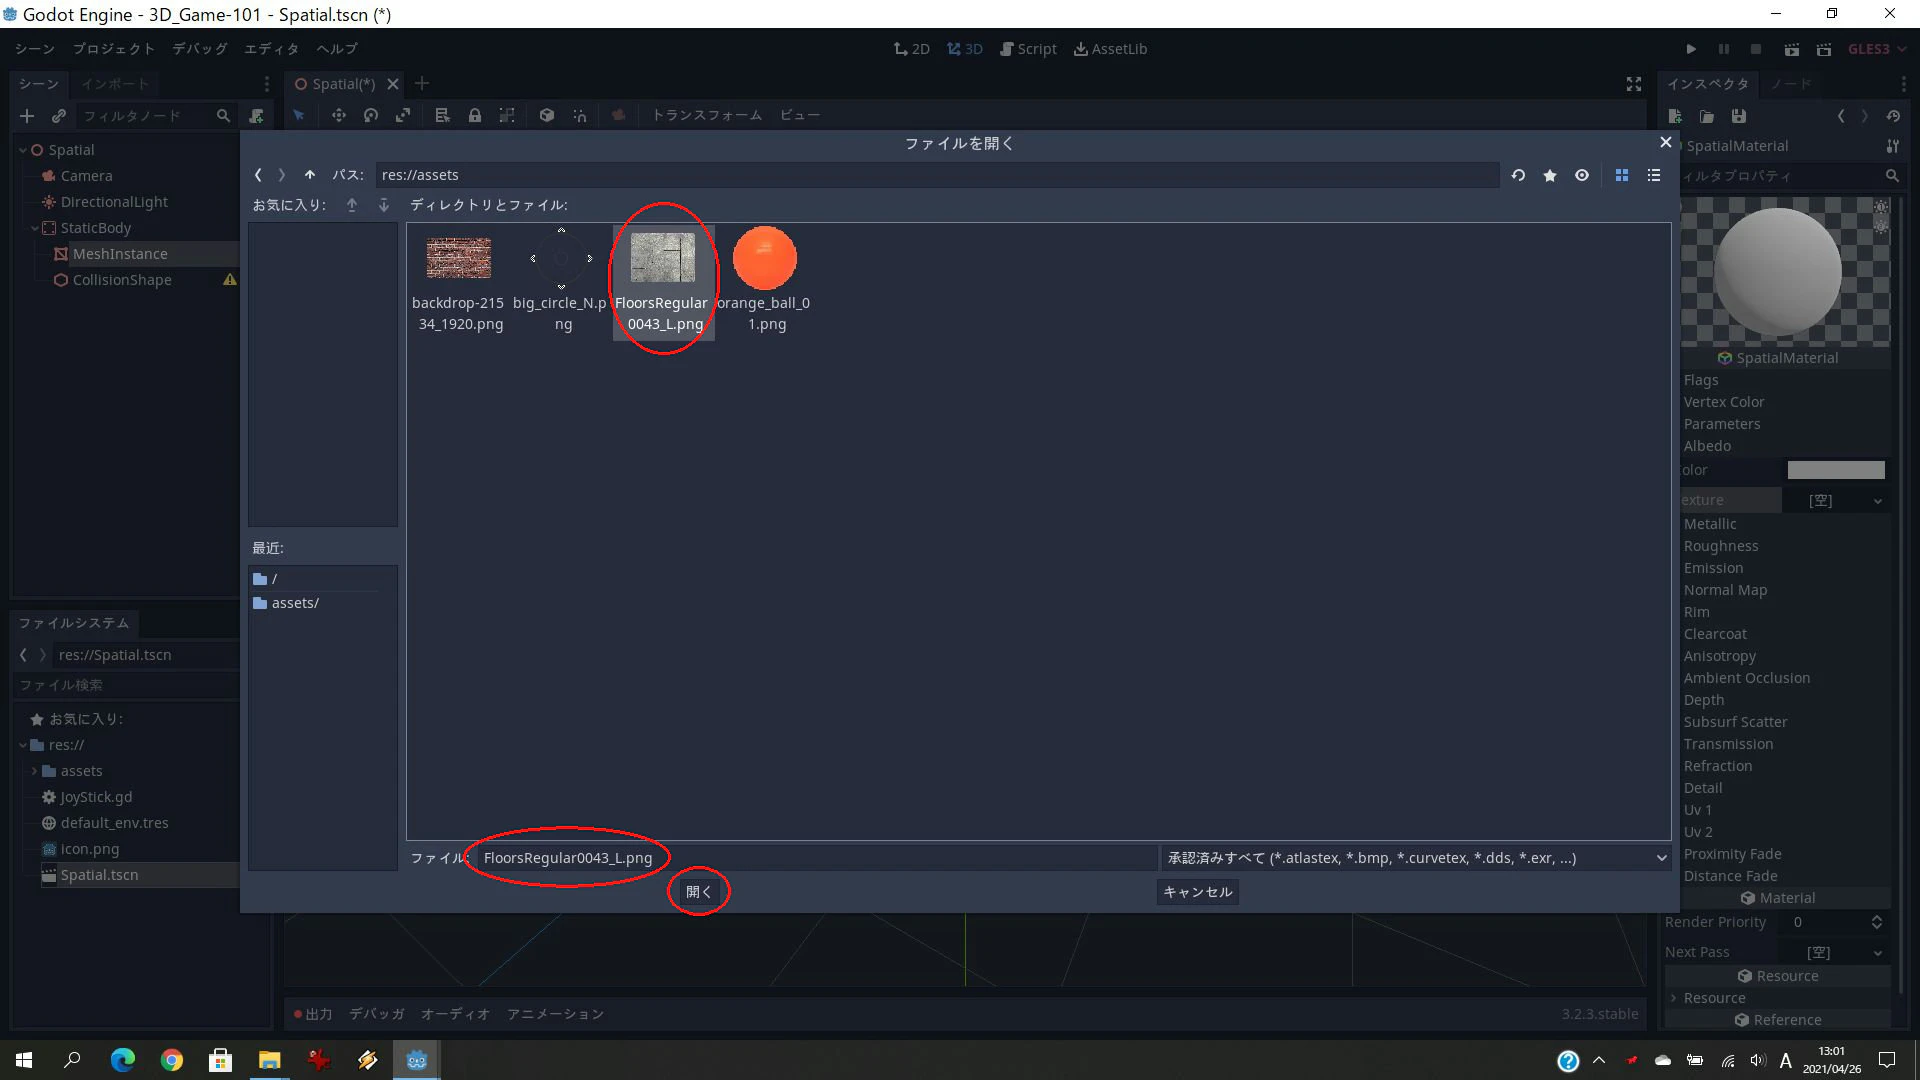Click the path field res://assets
Viewport: 1920px width, 1080px height.
[937, 175]
